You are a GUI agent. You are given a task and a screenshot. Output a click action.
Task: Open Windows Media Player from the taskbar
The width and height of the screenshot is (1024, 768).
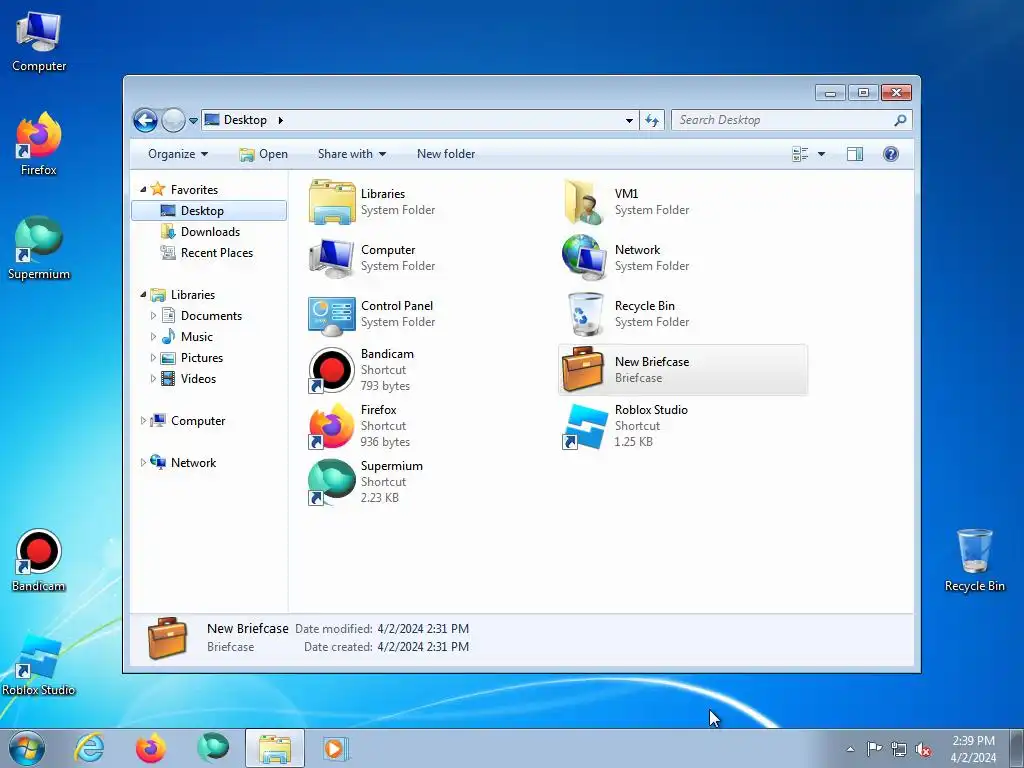pos(336,748)
